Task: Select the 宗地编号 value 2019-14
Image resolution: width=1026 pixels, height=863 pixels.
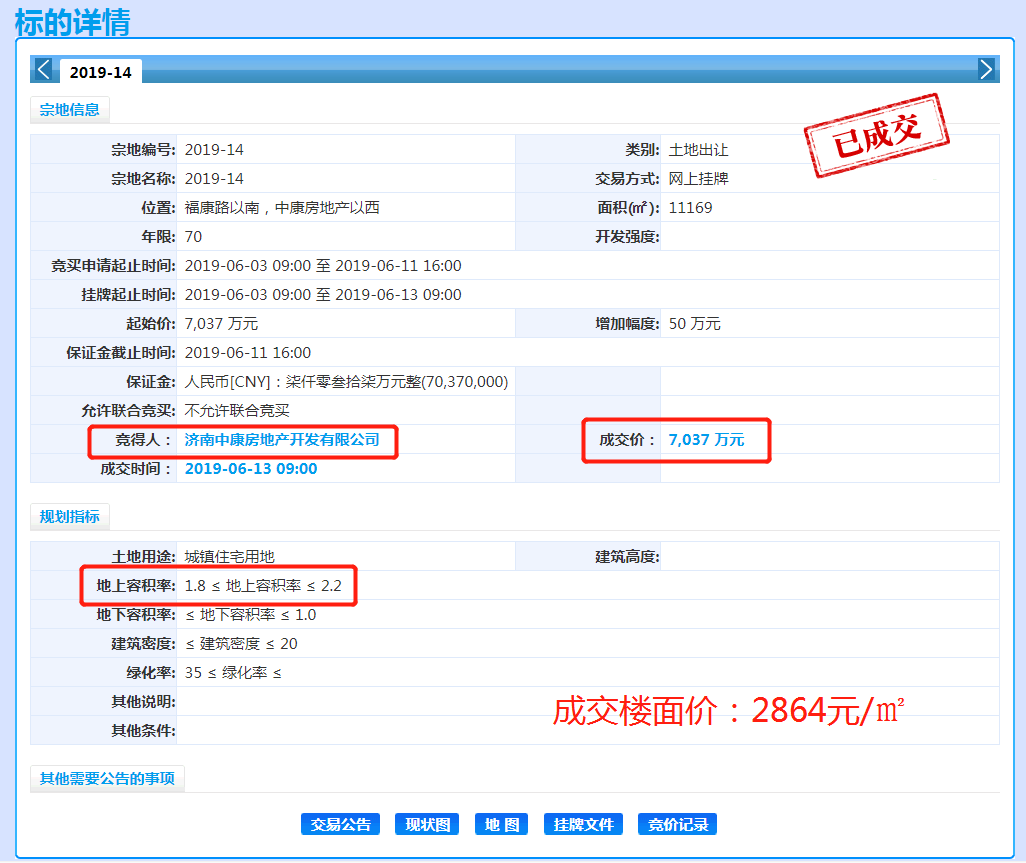Action: click(214, 150)
